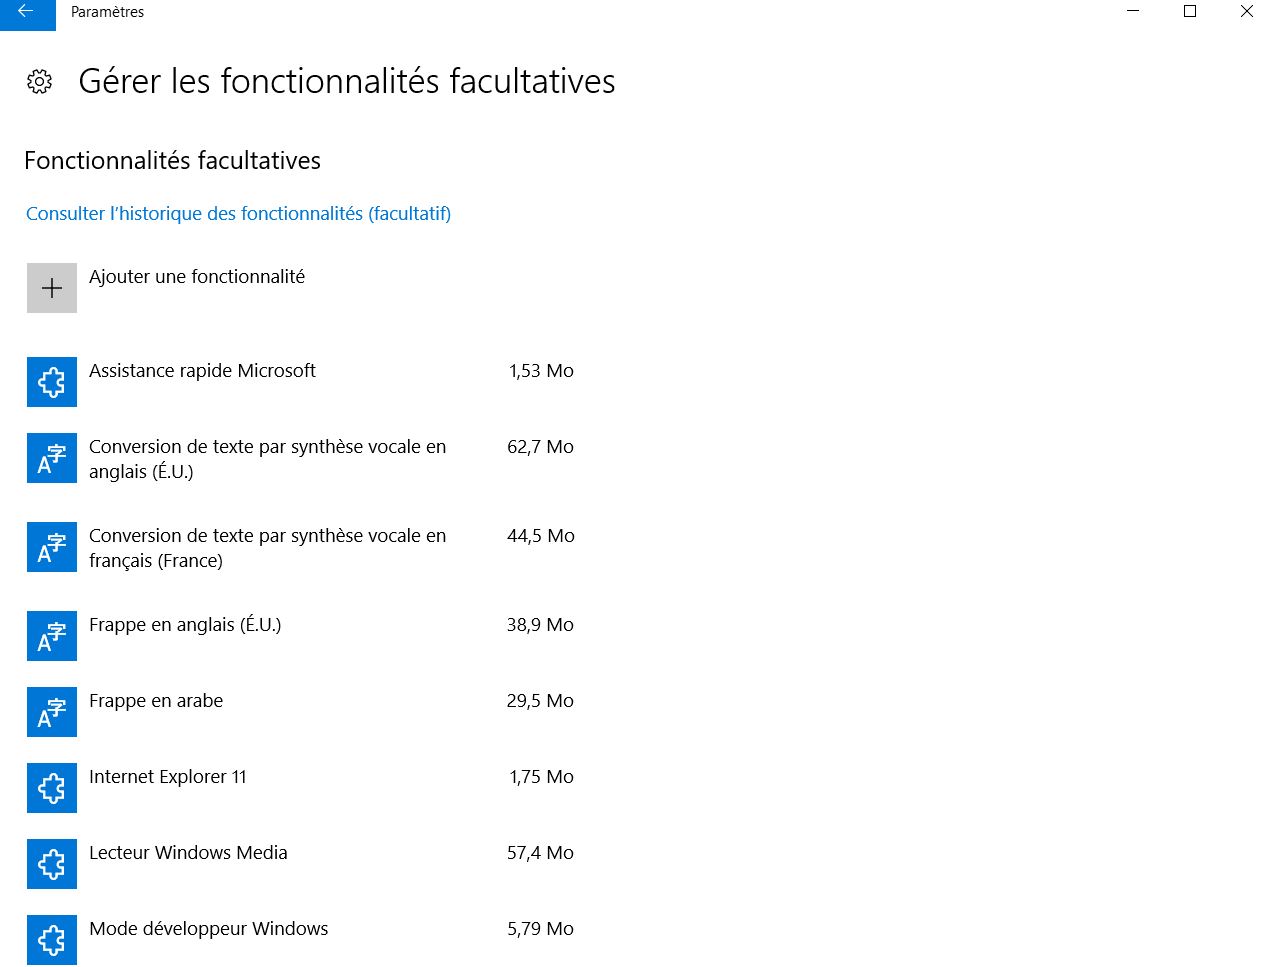
Task: Click the Frappe en anglais language icon
Action: point(52,636)
